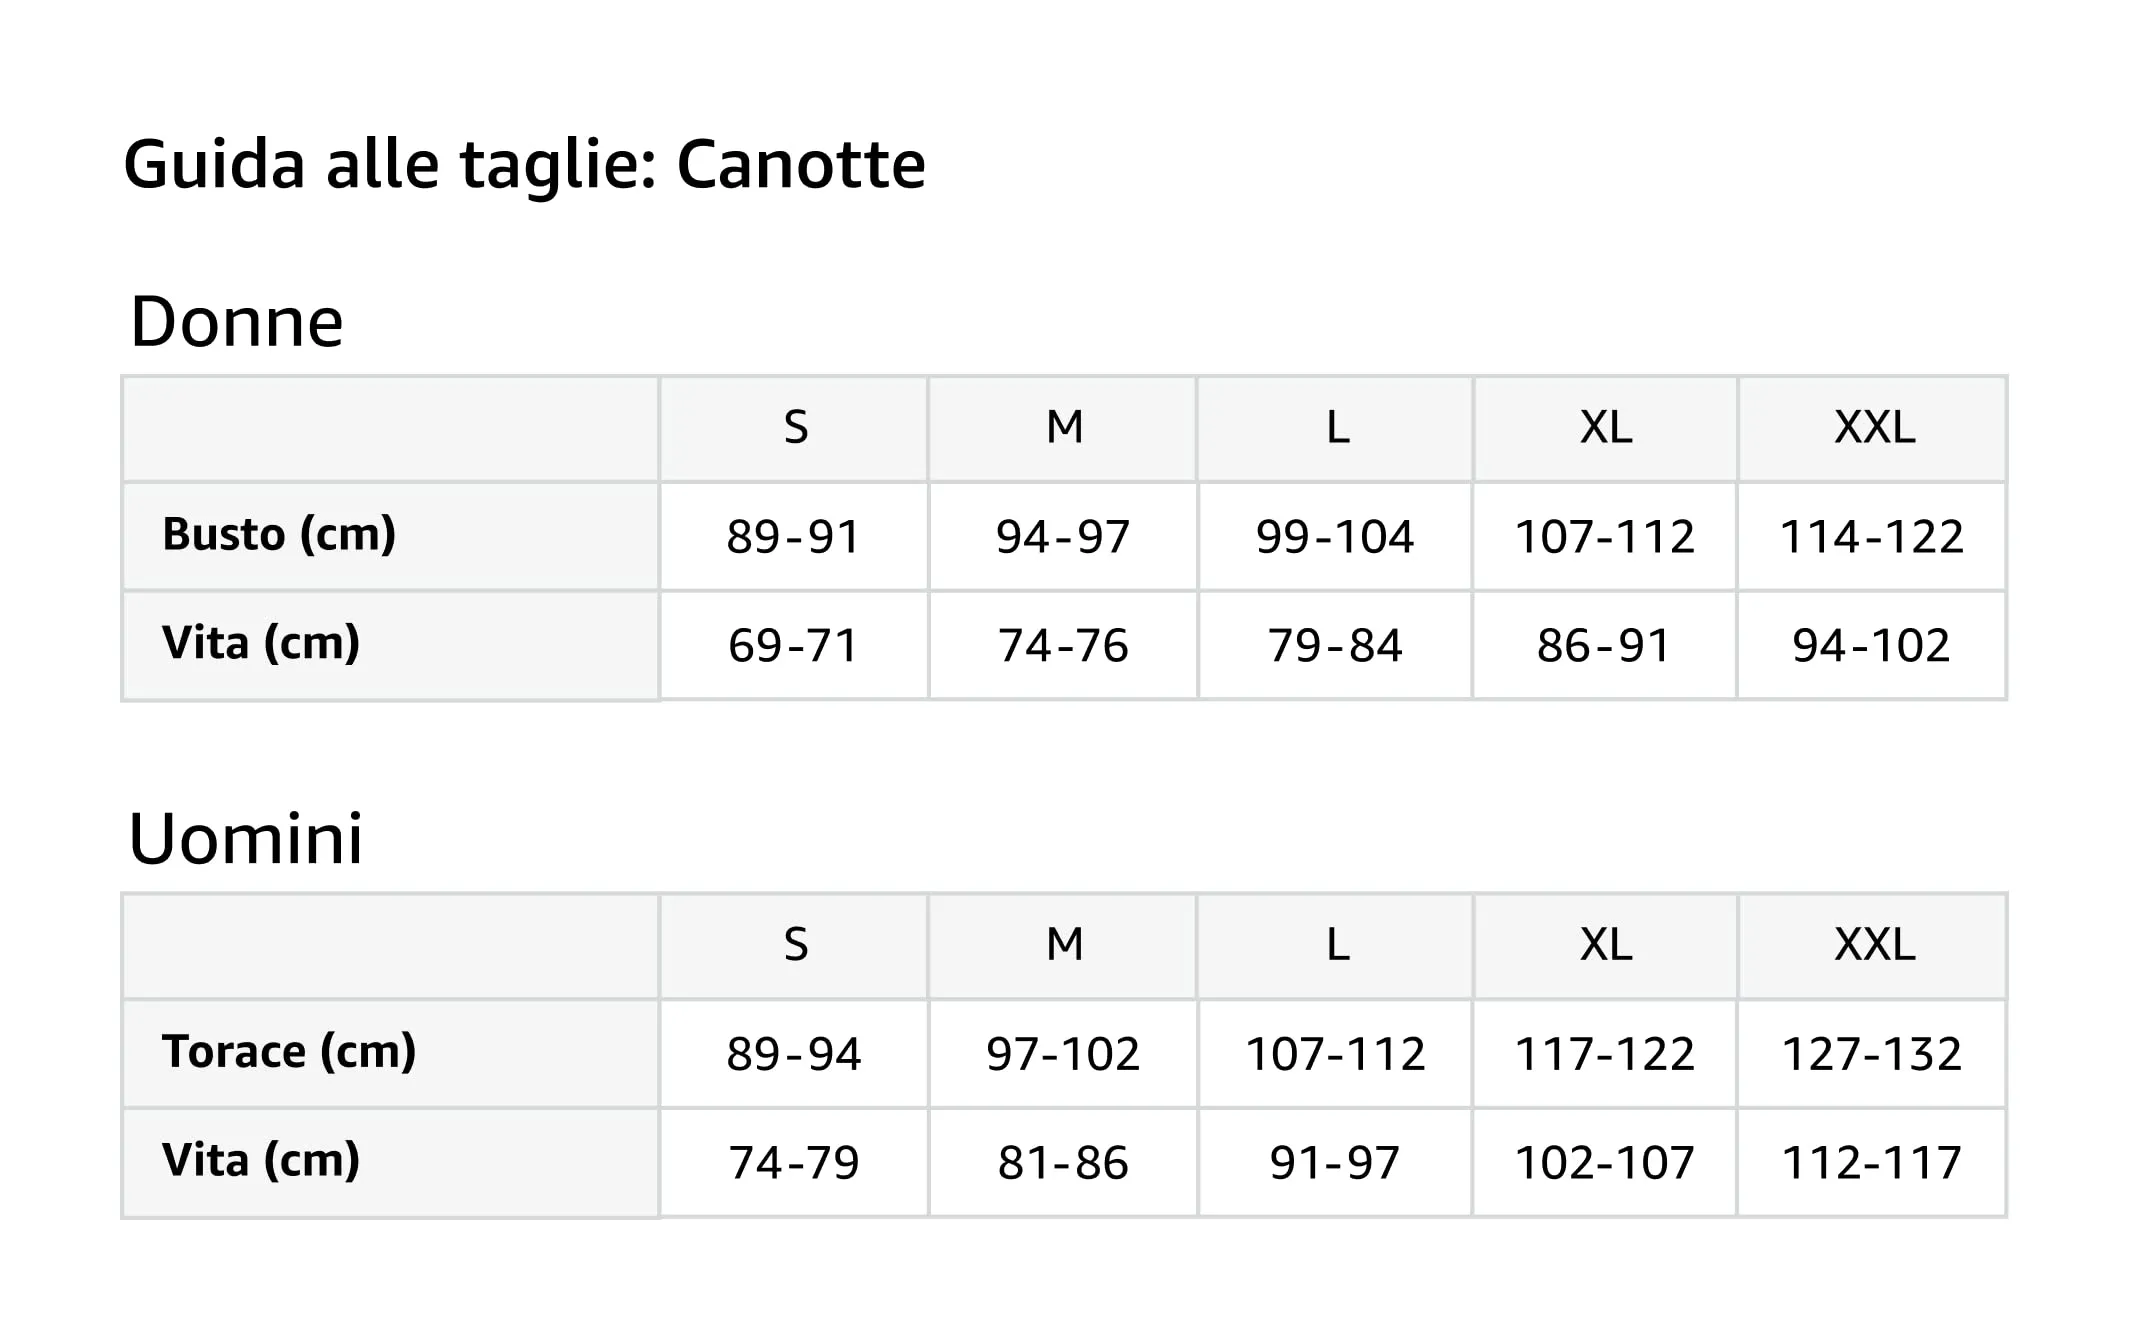Select the 114-122 bust measurement cell

tap(1871, 537)
